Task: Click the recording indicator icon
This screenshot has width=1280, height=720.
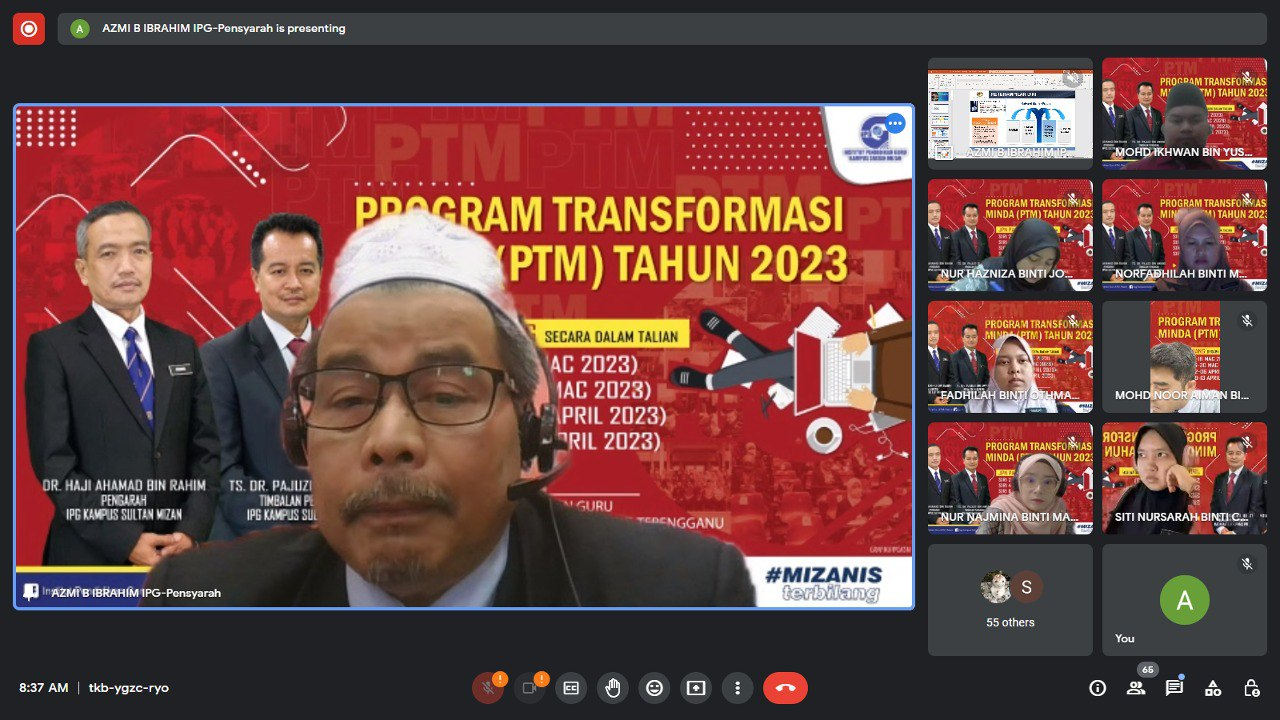Action: [x=28, y=29]
